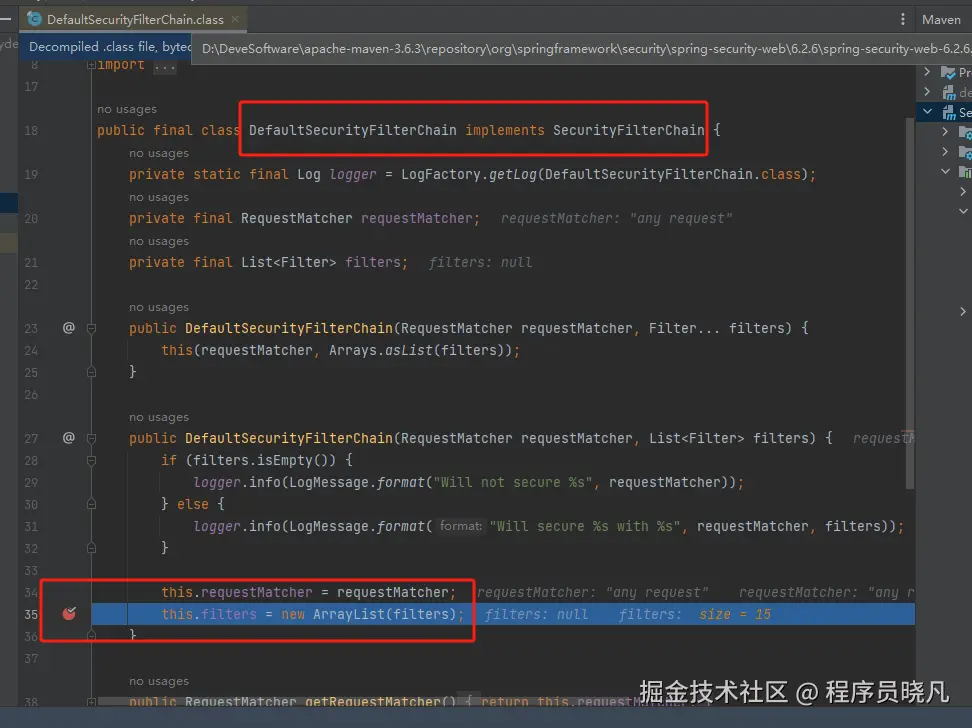Click the first gear folder icon in Maven
972x728 pixels.
point(965,132)
